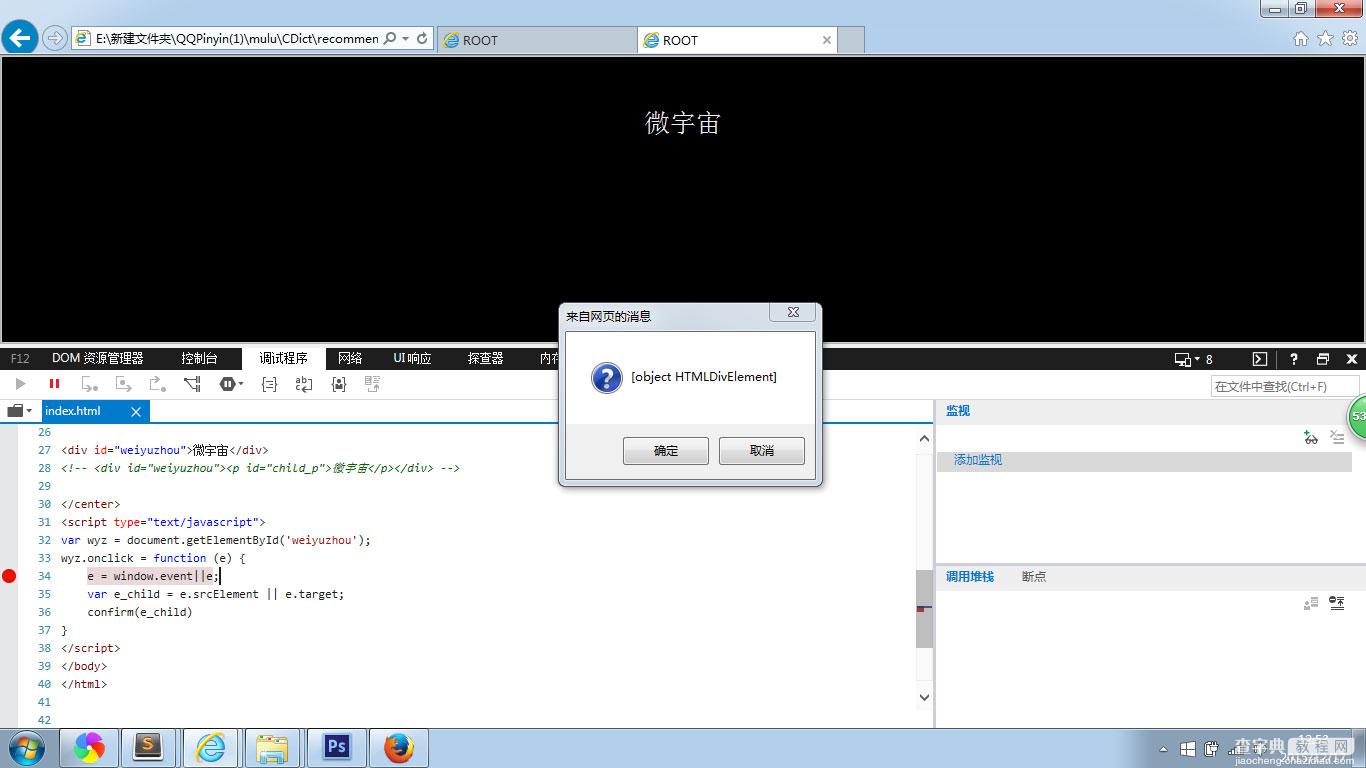Screen dimensions: 1366x768
Task: Click the address bar search magnifier icon
Action: click(389, 39)
